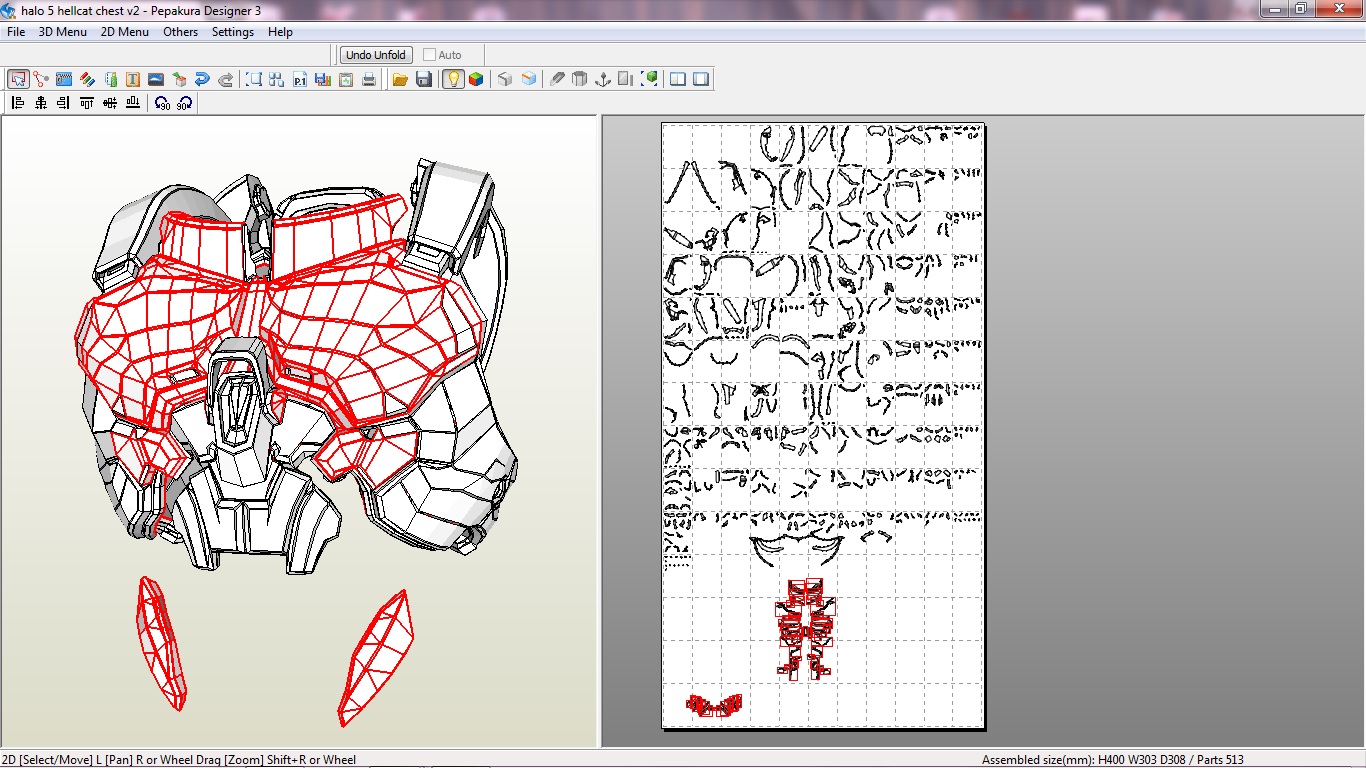Rotate parts 90 degrees clockwise
Viewport: 1366px width, 768px height.
[185, 103]
